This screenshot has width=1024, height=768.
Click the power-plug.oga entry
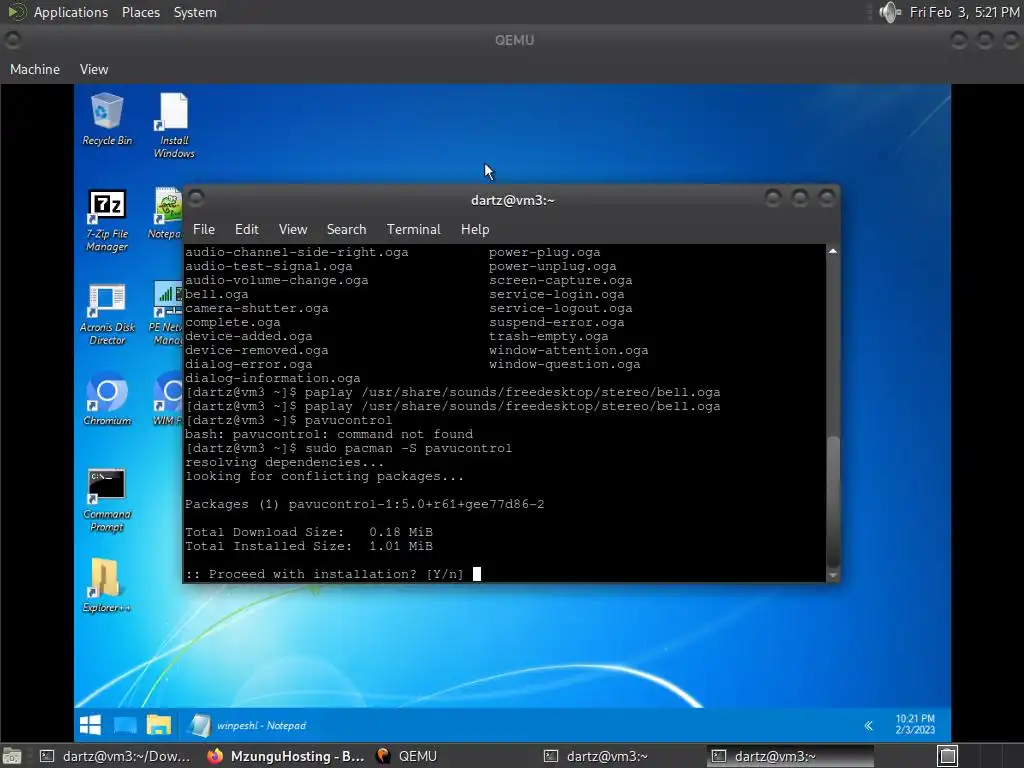[x=545, y=252]
